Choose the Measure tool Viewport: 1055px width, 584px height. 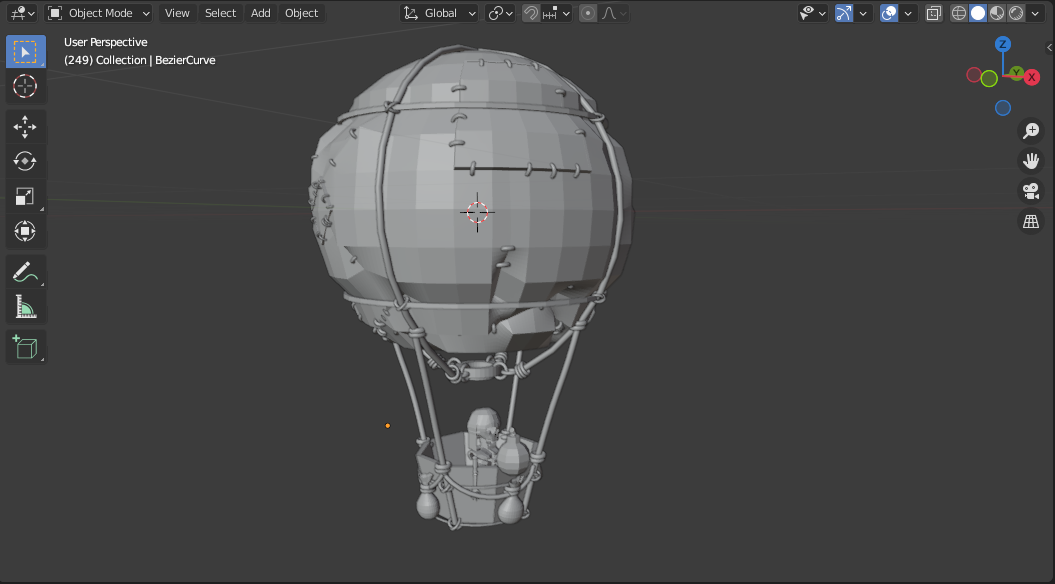(26, 307)
